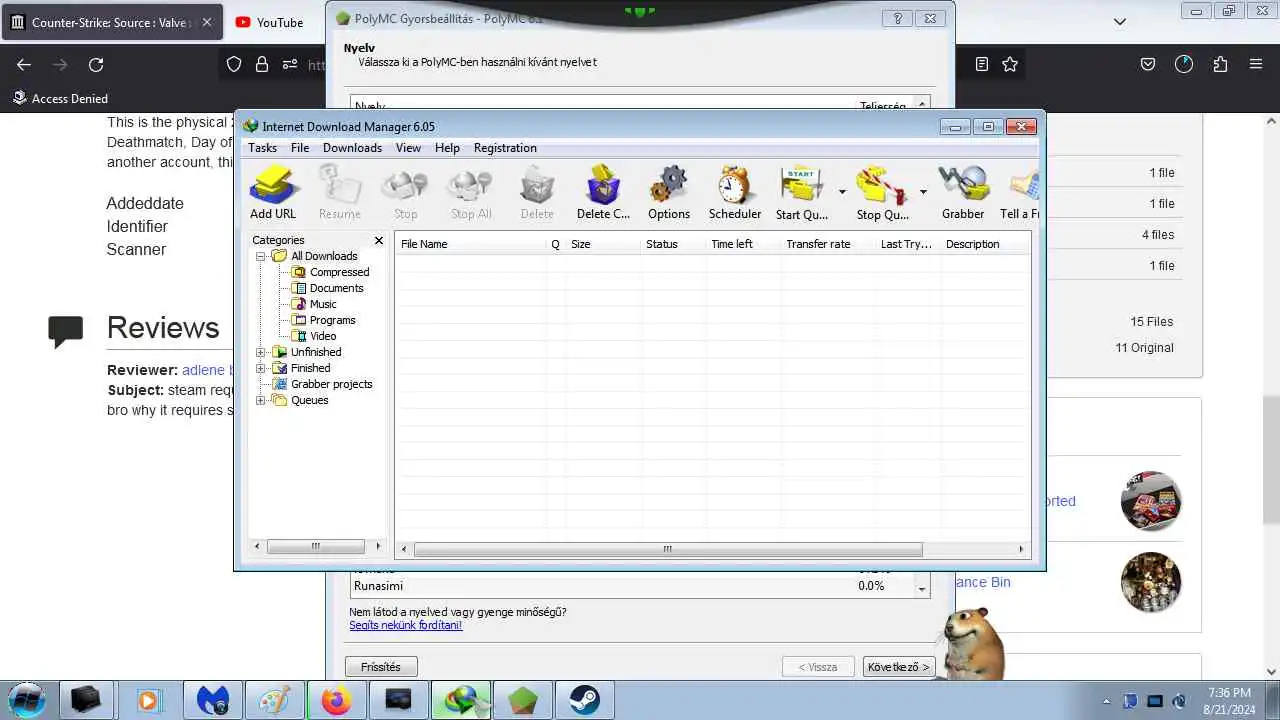Click PolyMC help question mark button
Screen dimensions: 1280x720
click(x=897, y=18)
